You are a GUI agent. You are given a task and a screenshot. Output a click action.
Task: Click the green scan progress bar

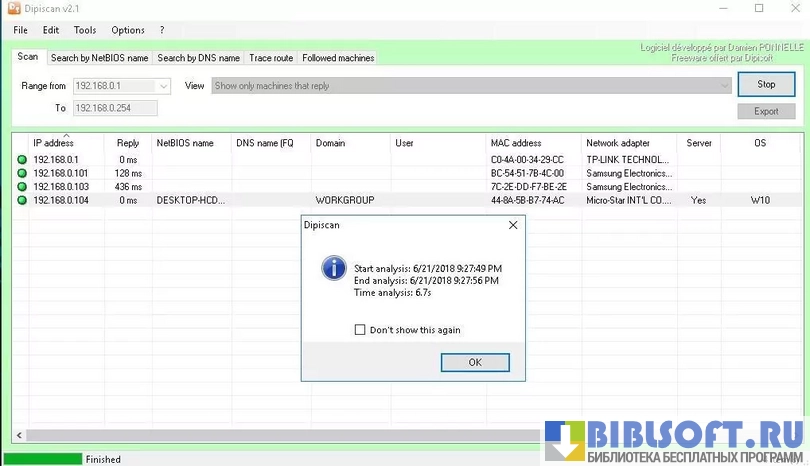pyautogui.click(x=41, y=459)
